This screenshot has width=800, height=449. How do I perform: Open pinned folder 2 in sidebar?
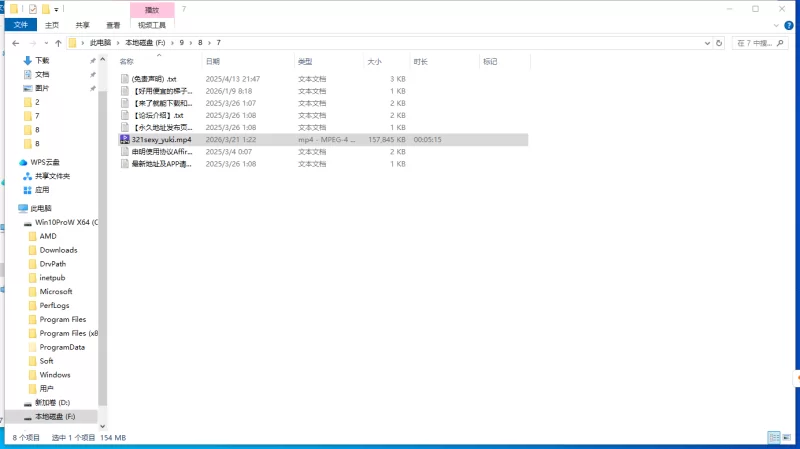coord(37,102)
